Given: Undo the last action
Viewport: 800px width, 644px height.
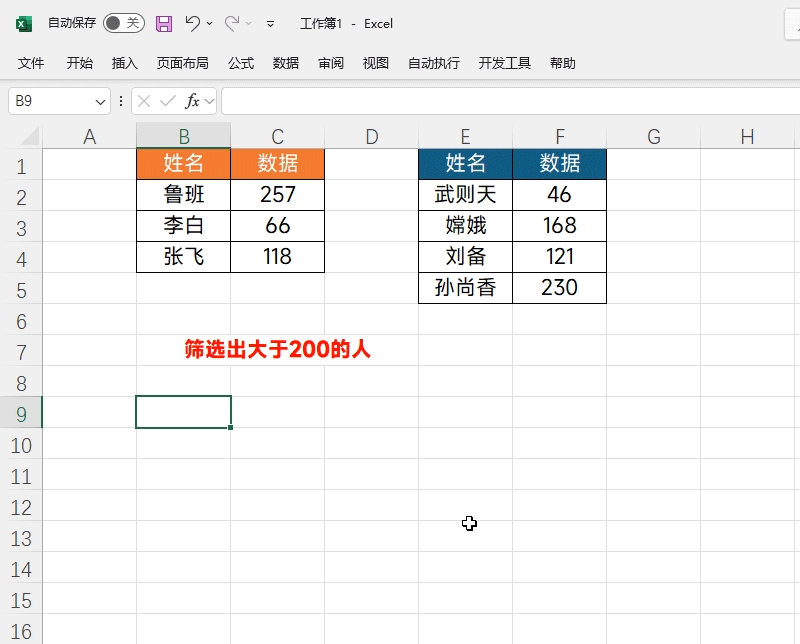Looking at the screenshot, I should [x=193, y=23].
